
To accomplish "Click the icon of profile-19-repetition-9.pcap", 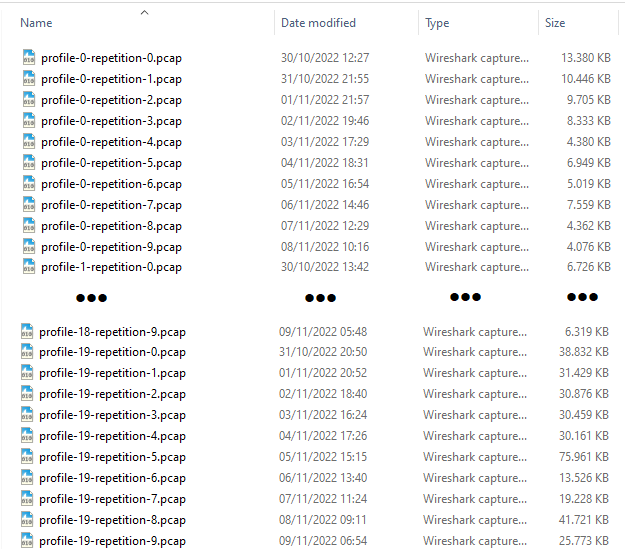I will pyautogui.click(x=27, y=540).
